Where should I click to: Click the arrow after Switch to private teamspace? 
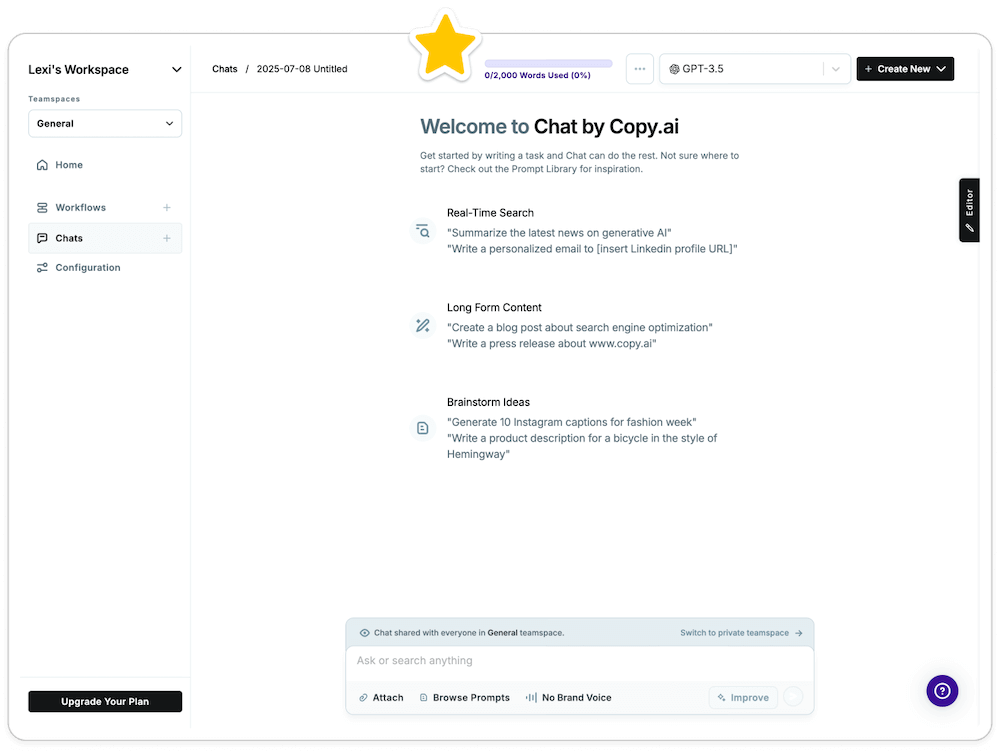click(798, 633)
